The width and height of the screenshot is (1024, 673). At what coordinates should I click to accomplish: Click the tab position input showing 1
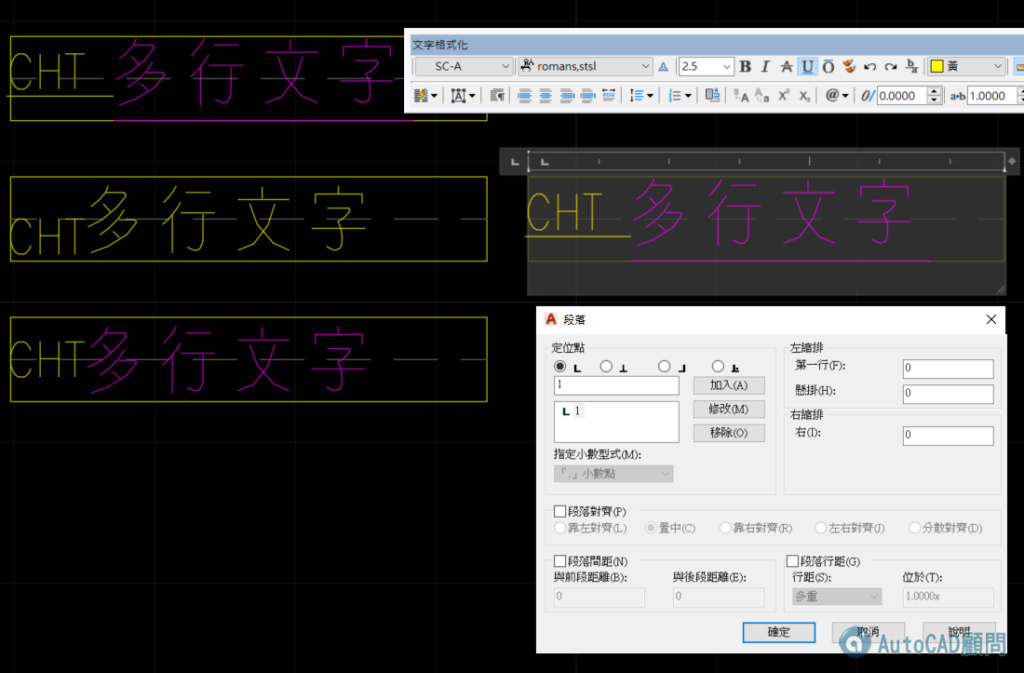pyautogui.click(x=616, y=385)
